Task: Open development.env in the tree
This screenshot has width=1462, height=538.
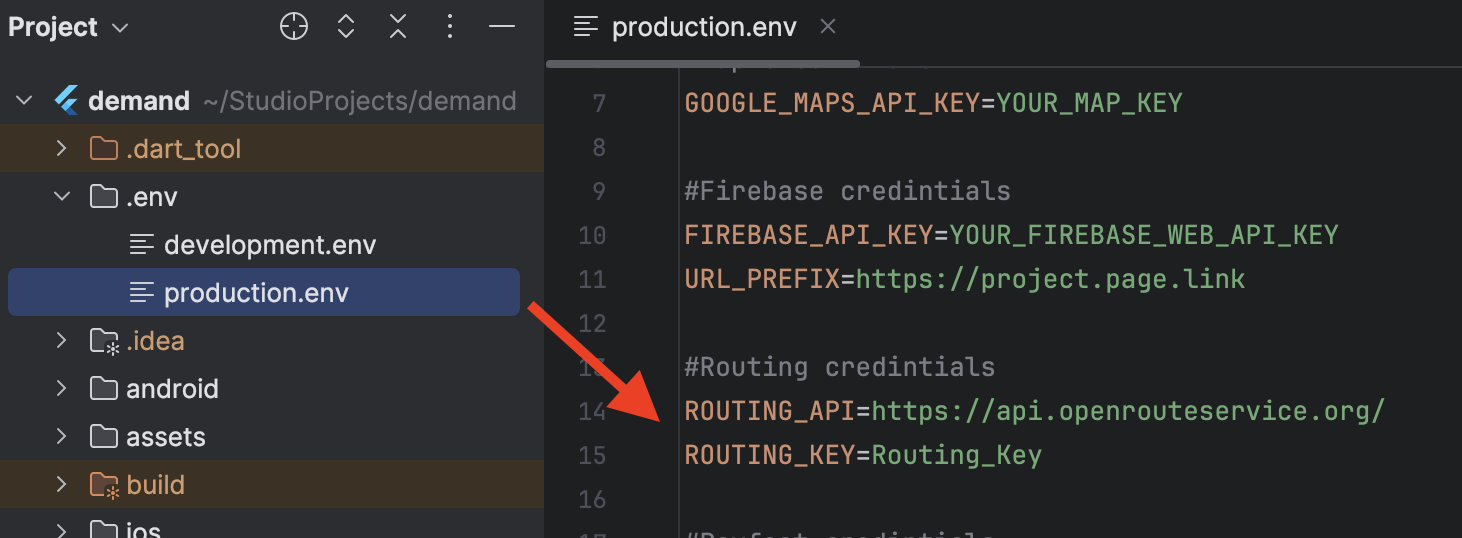Action: tap(270, 245)
